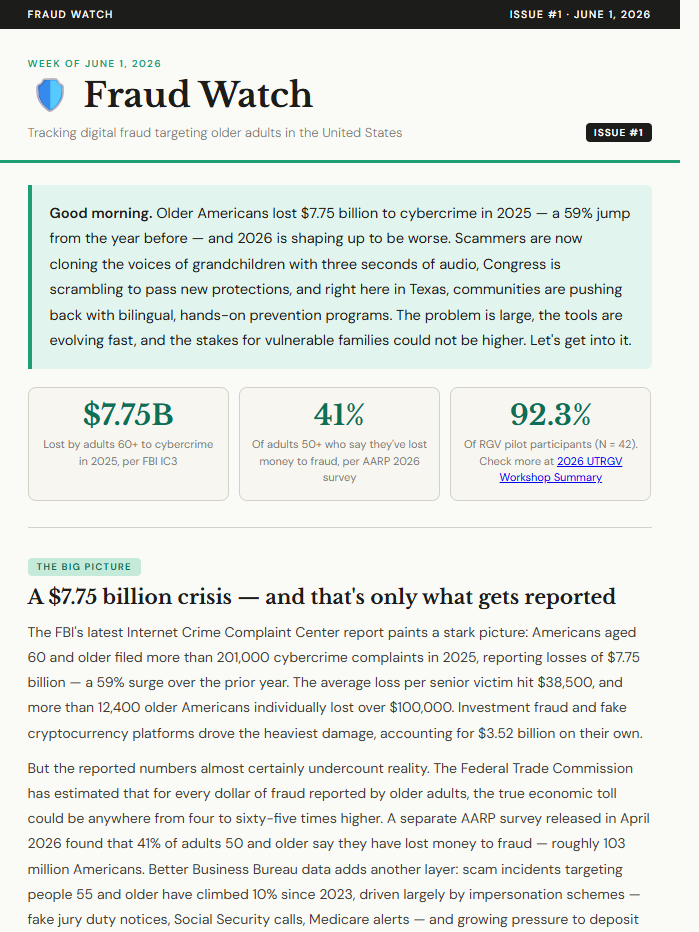Click the bold Good morning greeting

point(100,213)
